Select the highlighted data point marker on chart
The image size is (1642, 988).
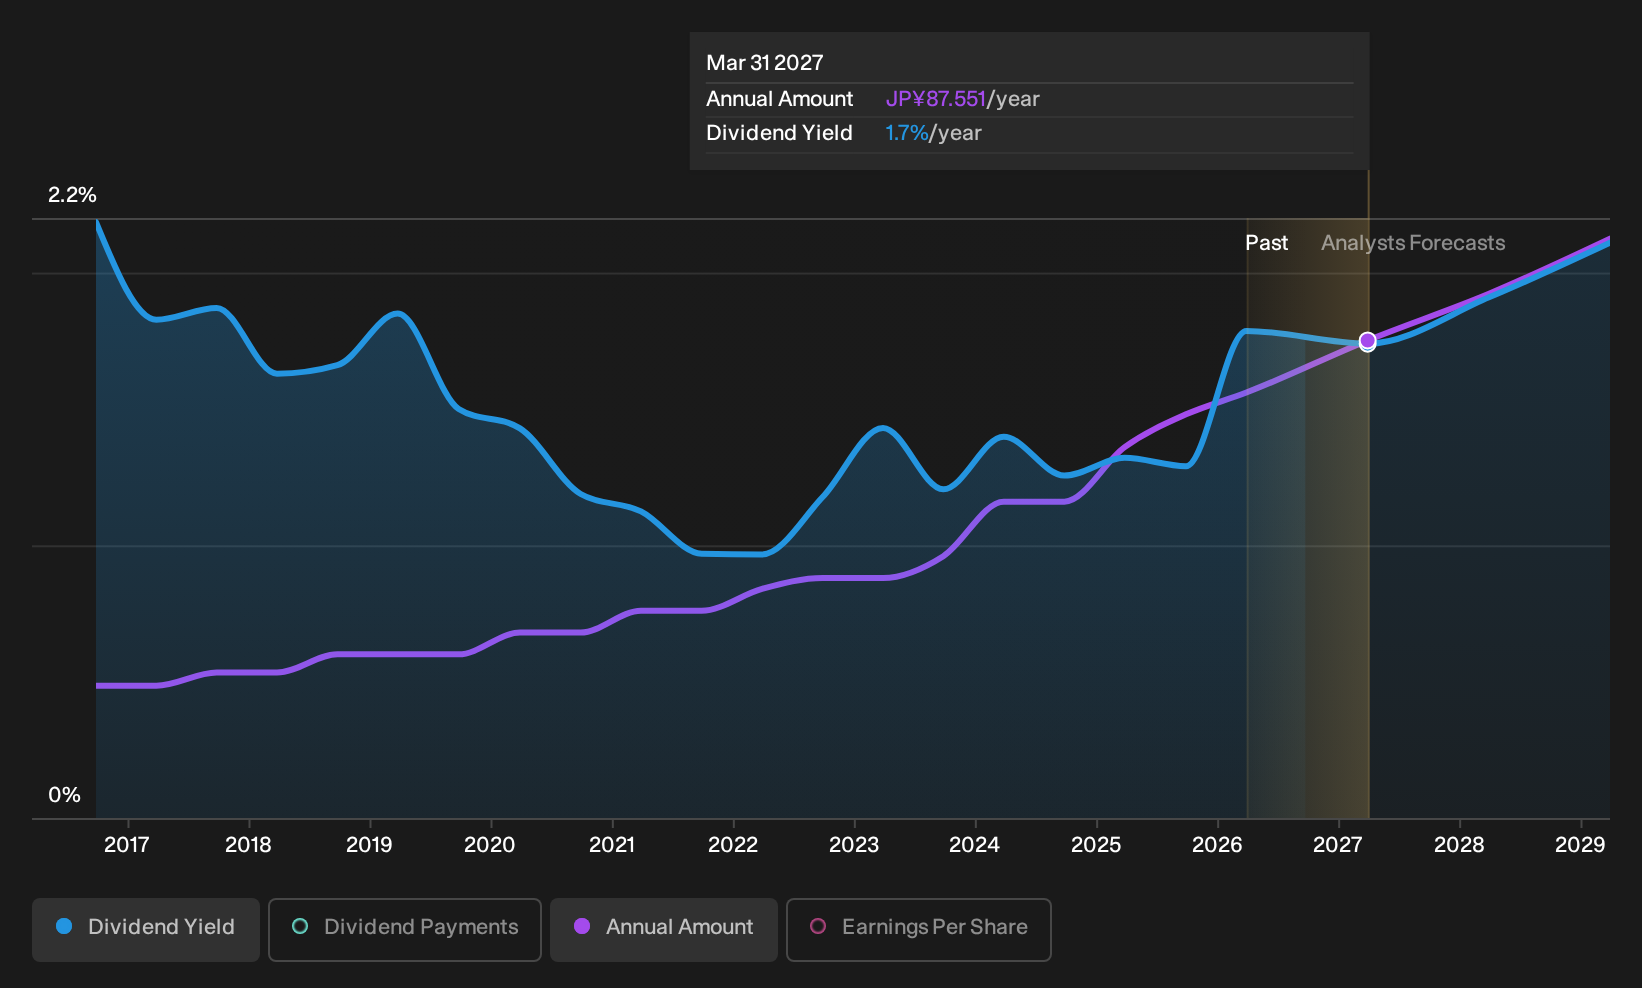tap(1368, 342)
